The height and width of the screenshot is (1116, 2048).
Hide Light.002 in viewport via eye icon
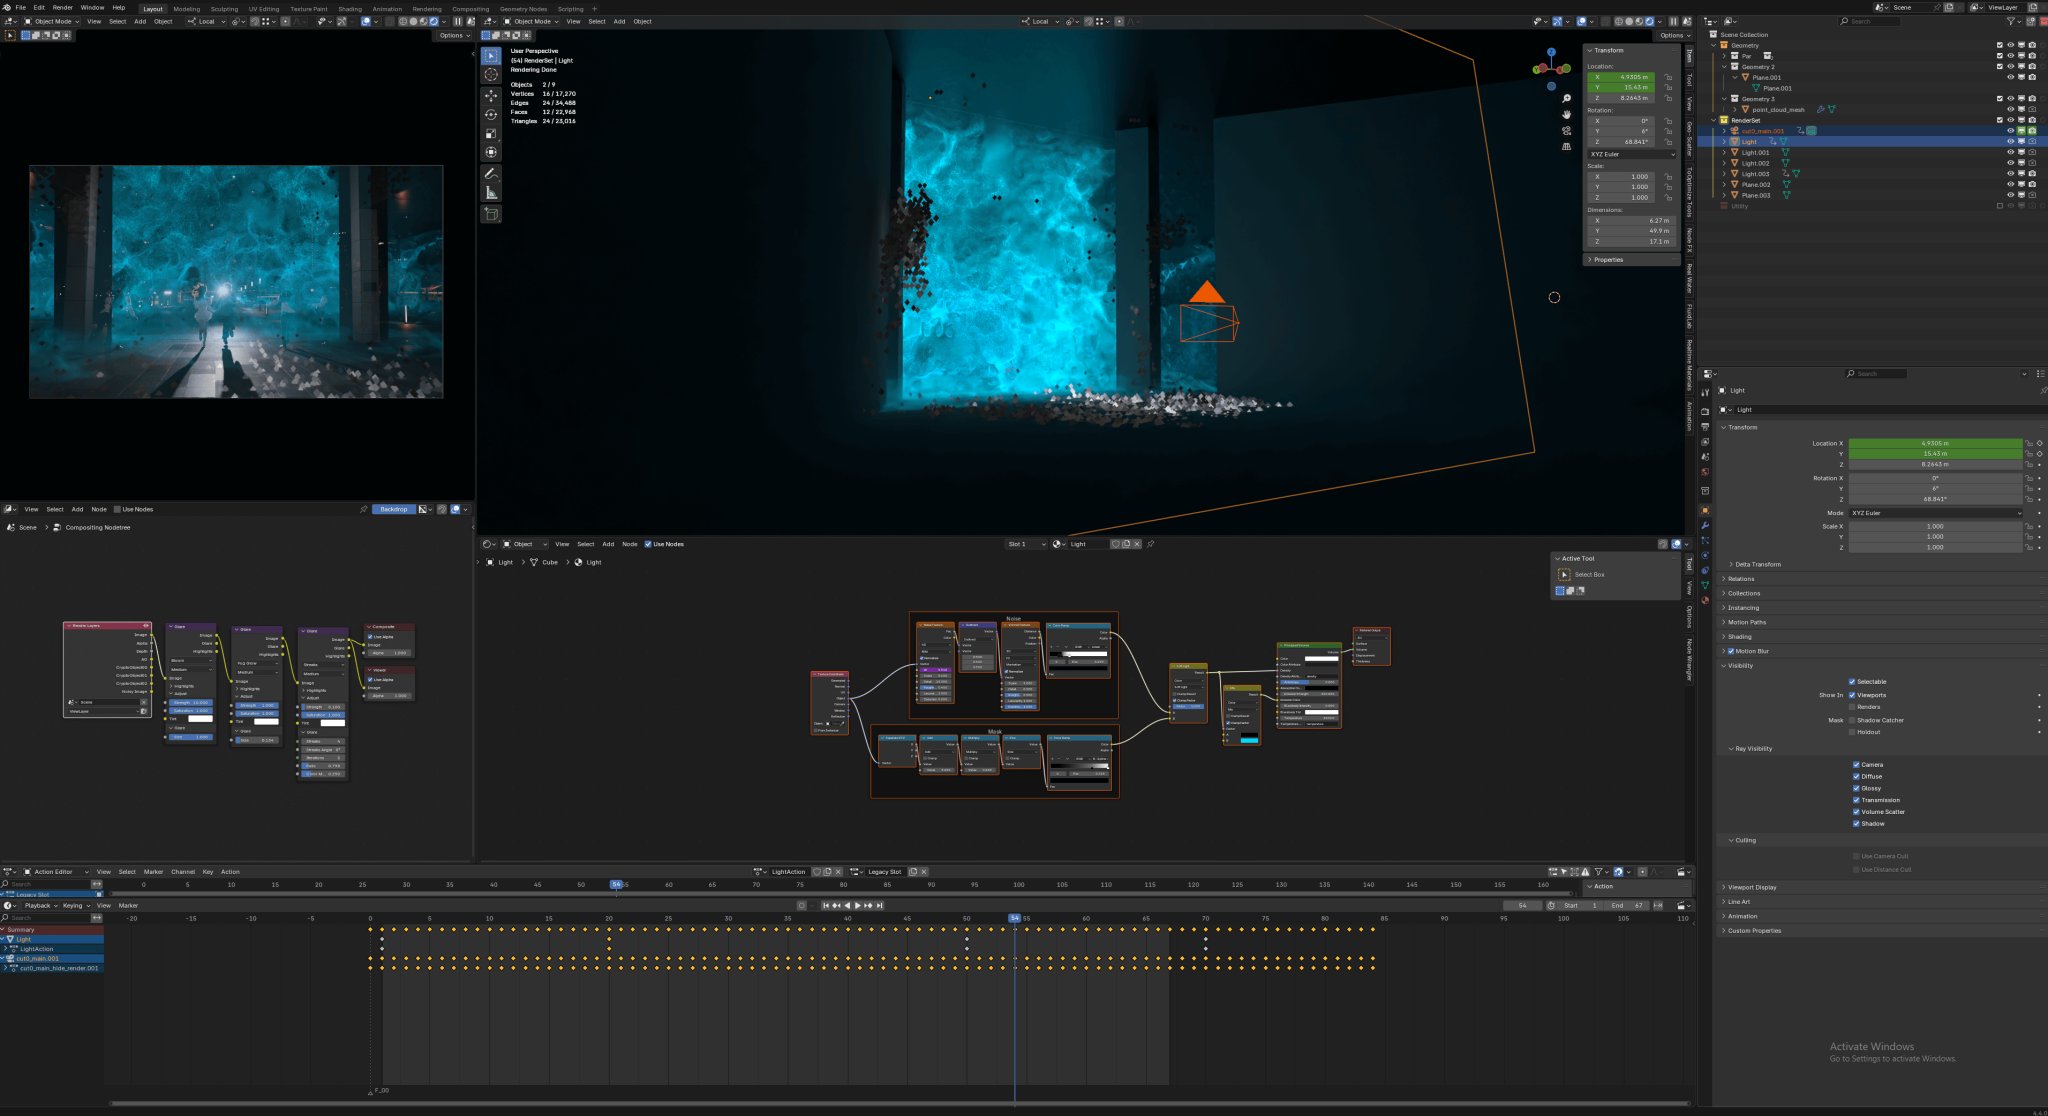point(2010,163)
